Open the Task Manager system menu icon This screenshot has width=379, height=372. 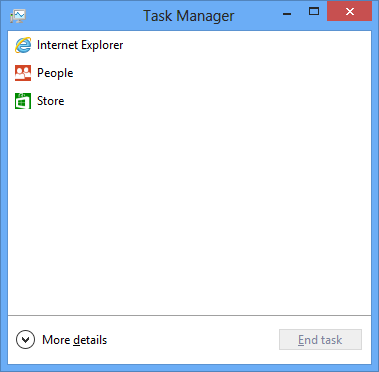coord(18,16)
